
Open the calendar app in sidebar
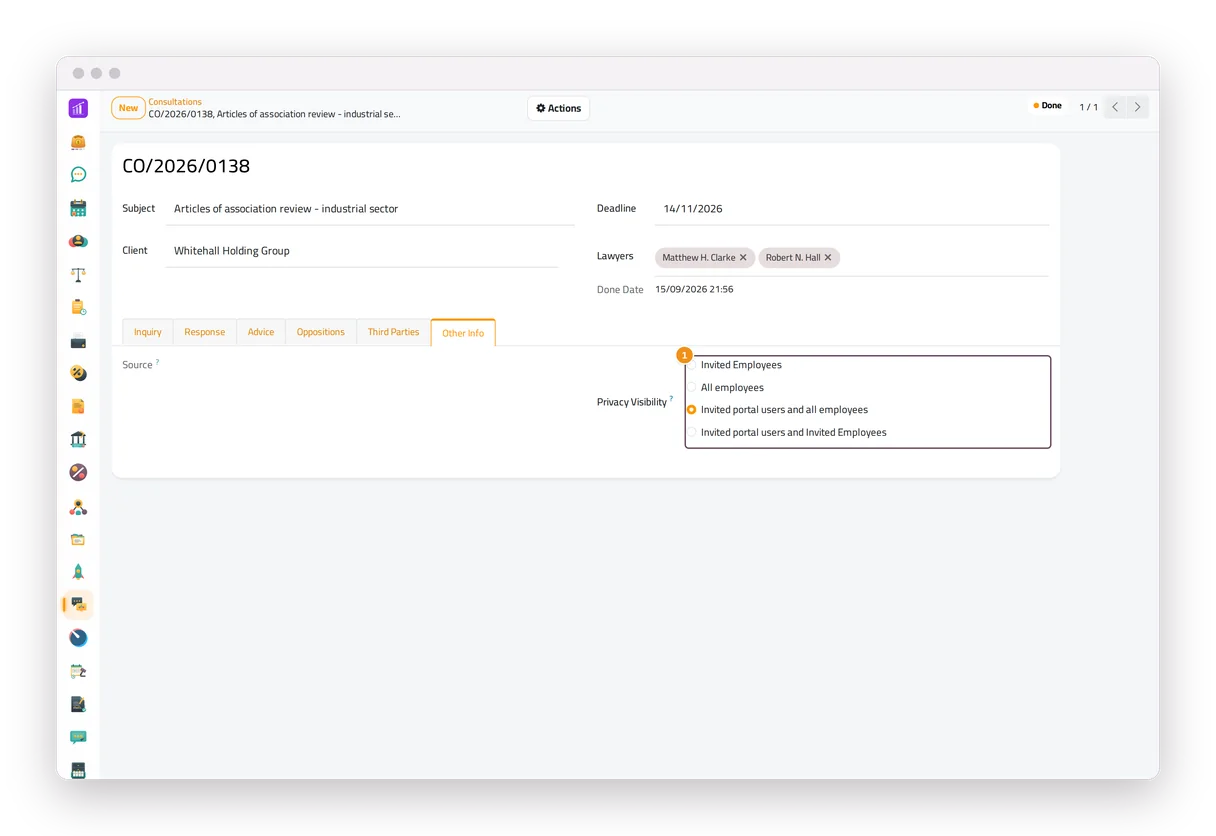coord(78,208)
